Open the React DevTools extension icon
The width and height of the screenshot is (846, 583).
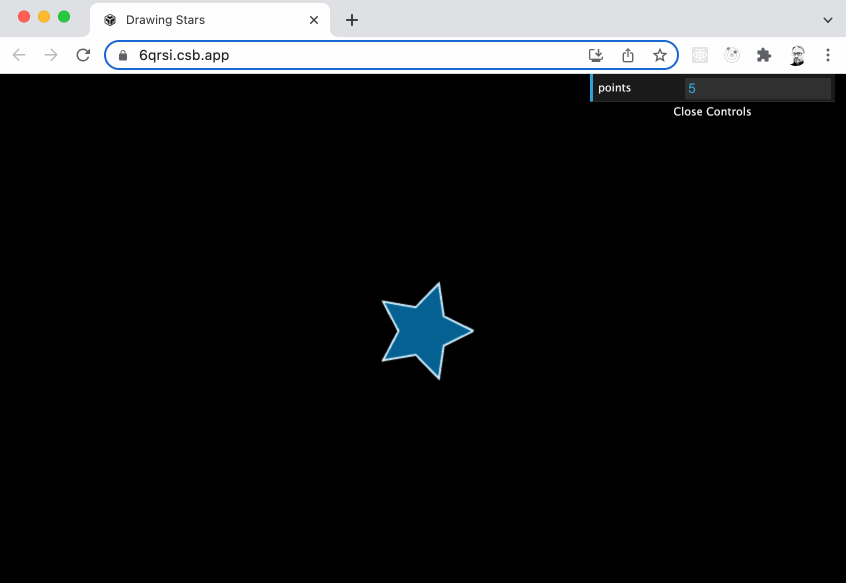pyautogui.click(x=700, y=55)
